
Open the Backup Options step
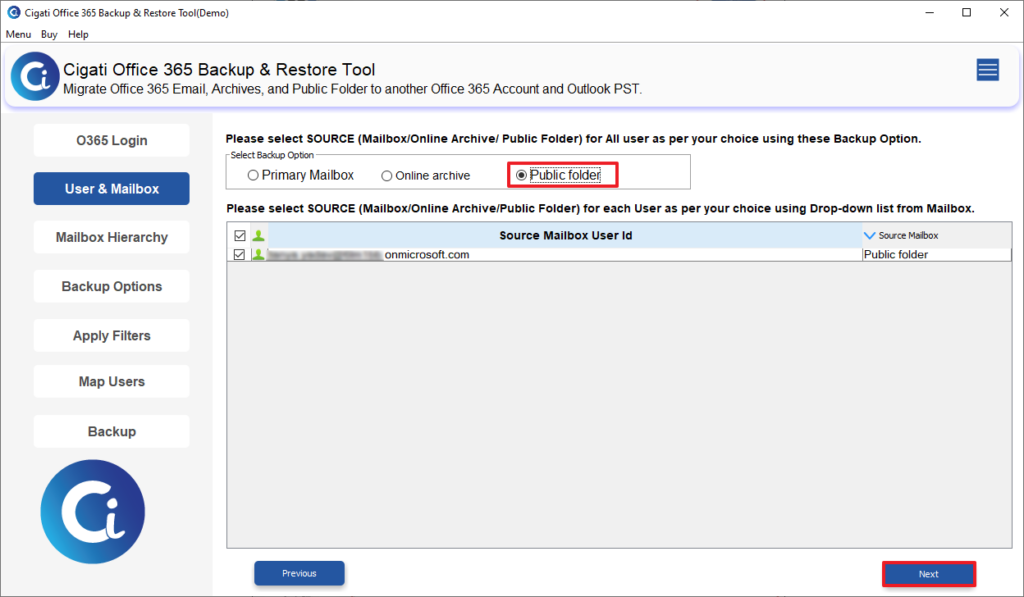click(x=112, y=286)
